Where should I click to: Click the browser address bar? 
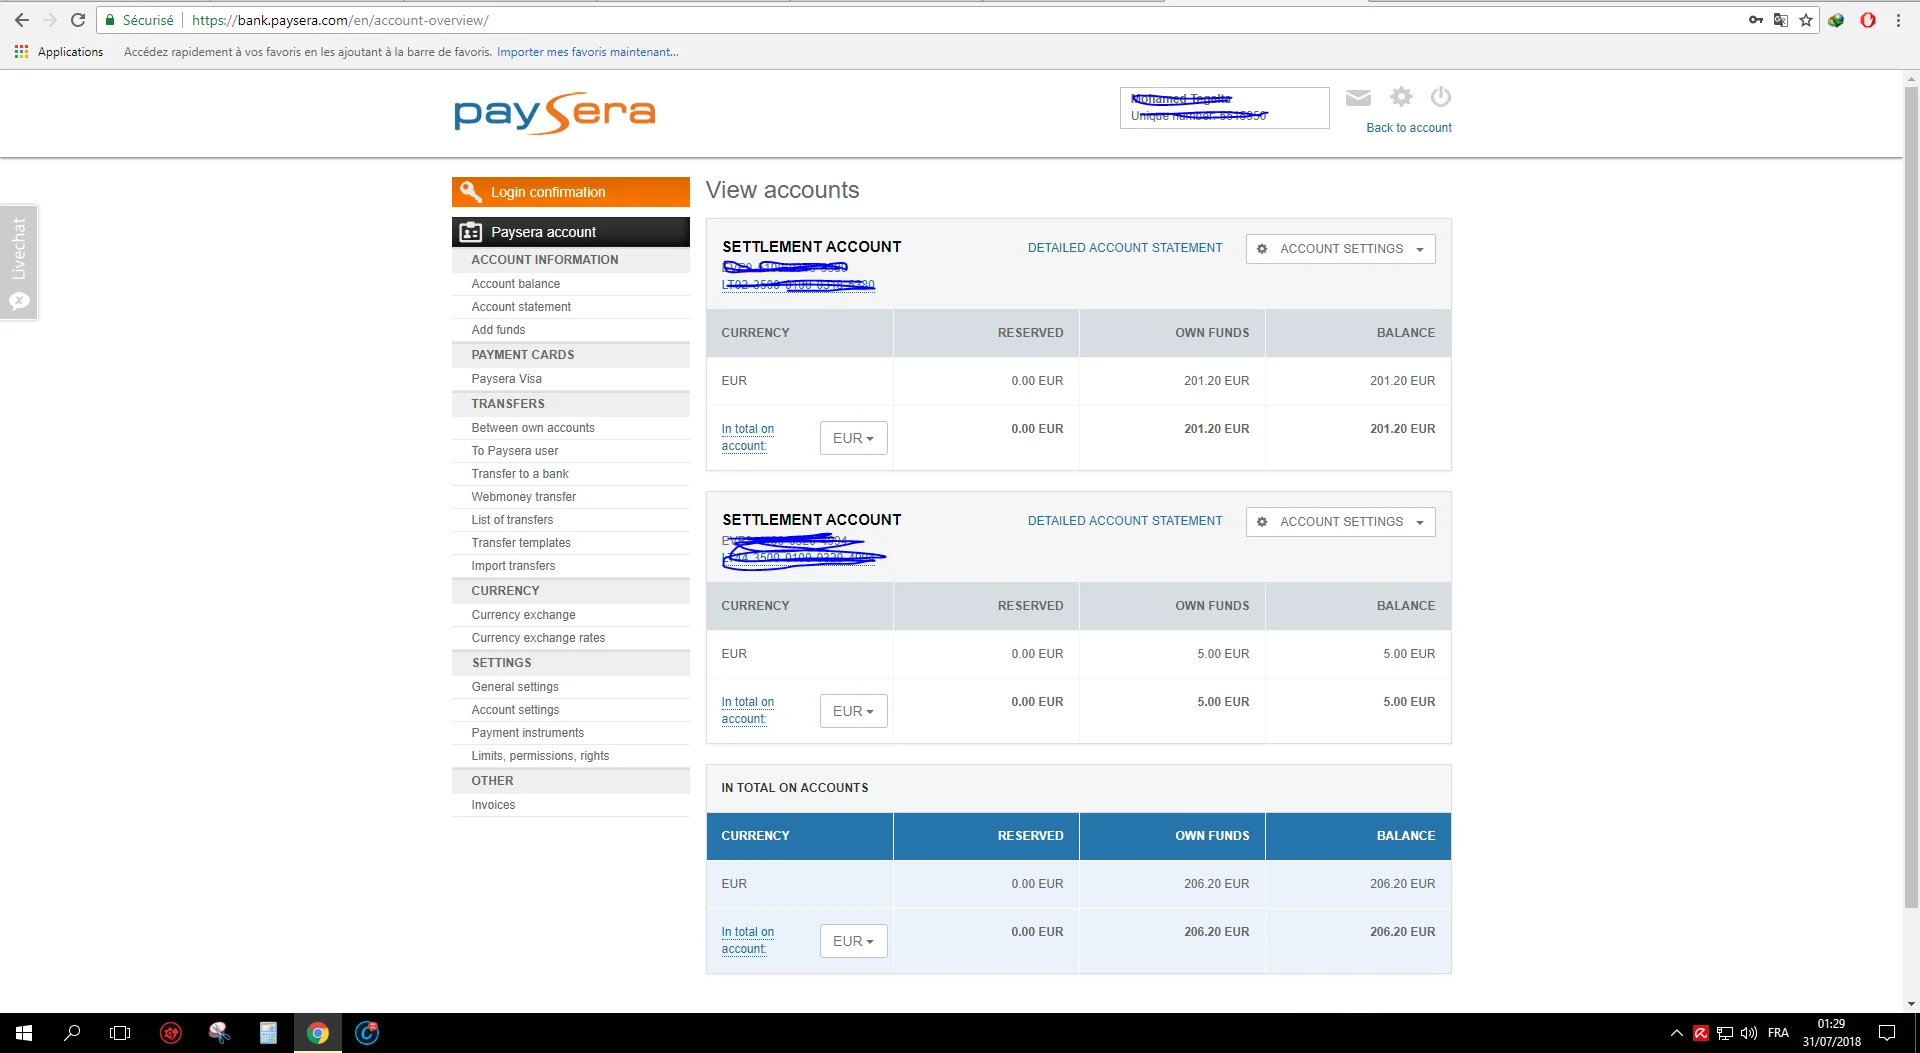pos(900,20)
